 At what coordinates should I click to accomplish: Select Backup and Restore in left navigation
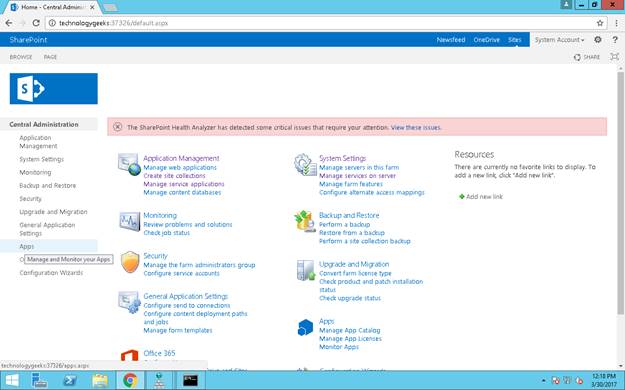47,185
